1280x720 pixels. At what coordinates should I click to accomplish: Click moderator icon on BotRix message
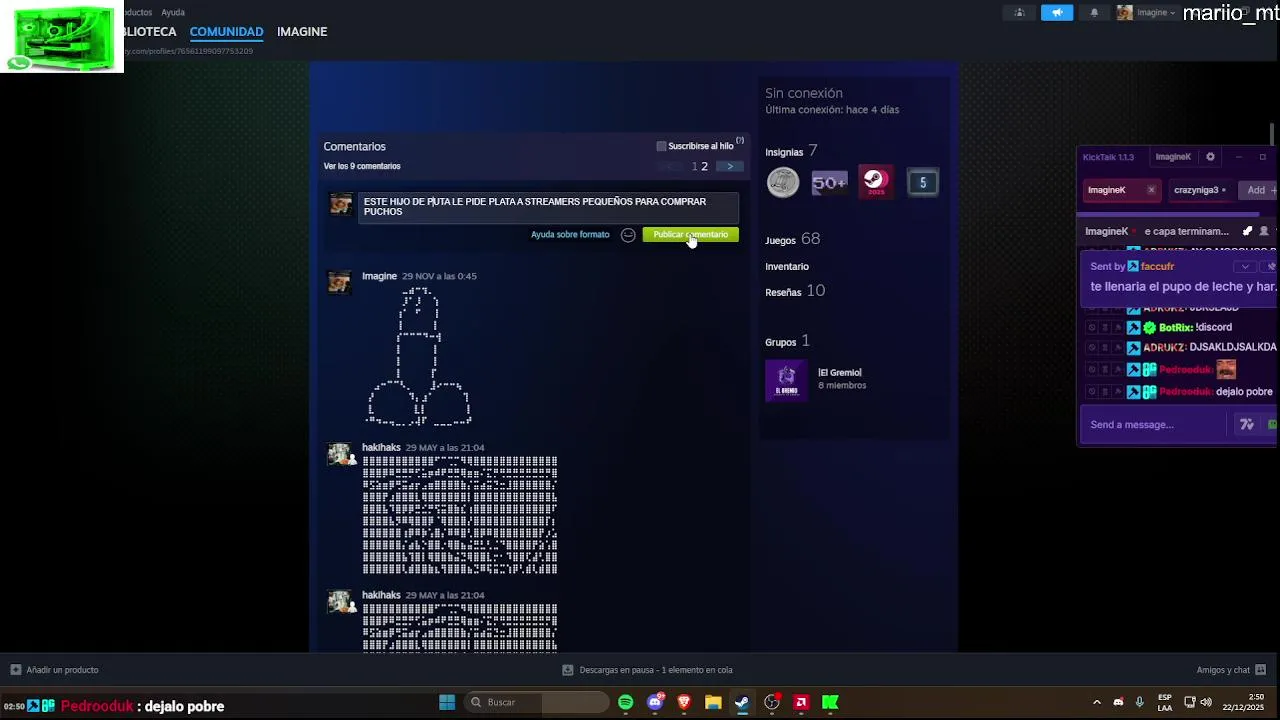point(1134,328)
